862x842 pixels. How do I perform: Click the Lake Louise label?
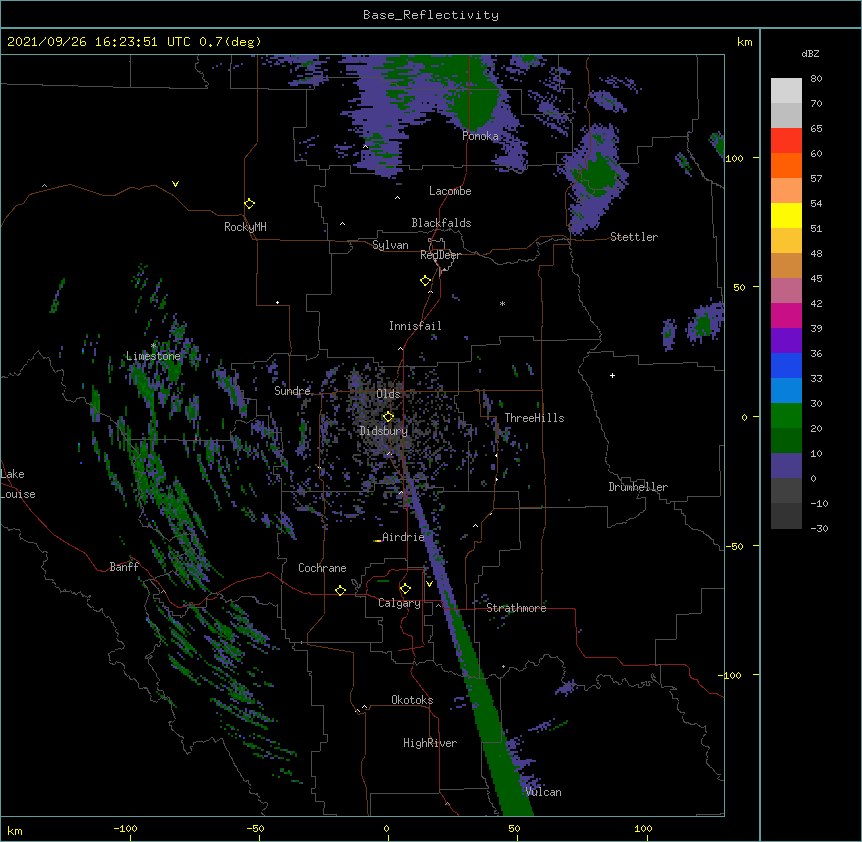18,484
